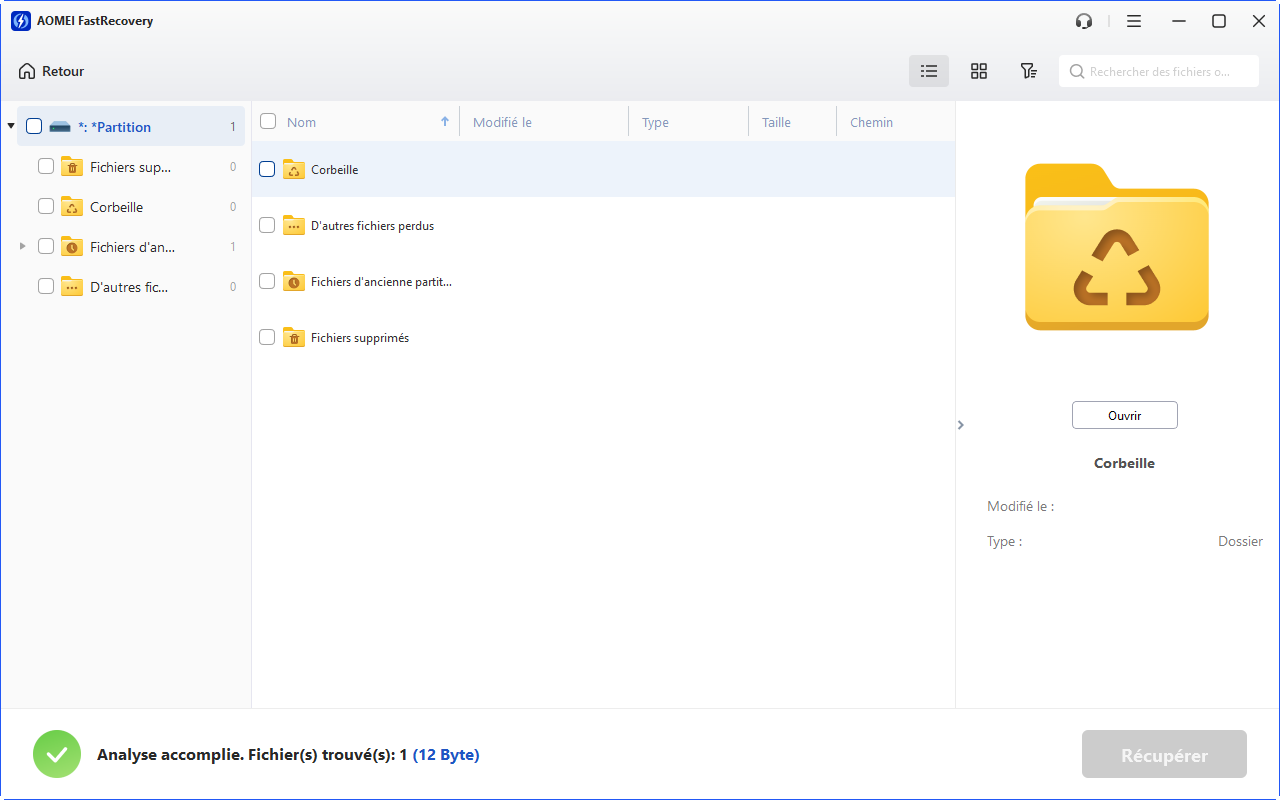Open the hamburger menu in title bar
This screenshot has width=1280, height=800.
[1133, 21]
